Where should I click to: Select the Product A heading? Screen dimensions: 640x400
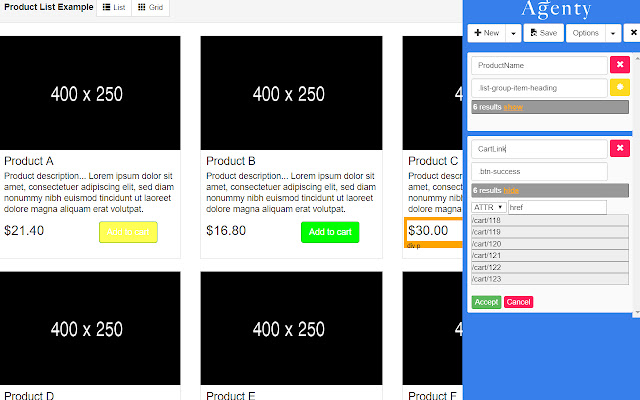point(29,161)
